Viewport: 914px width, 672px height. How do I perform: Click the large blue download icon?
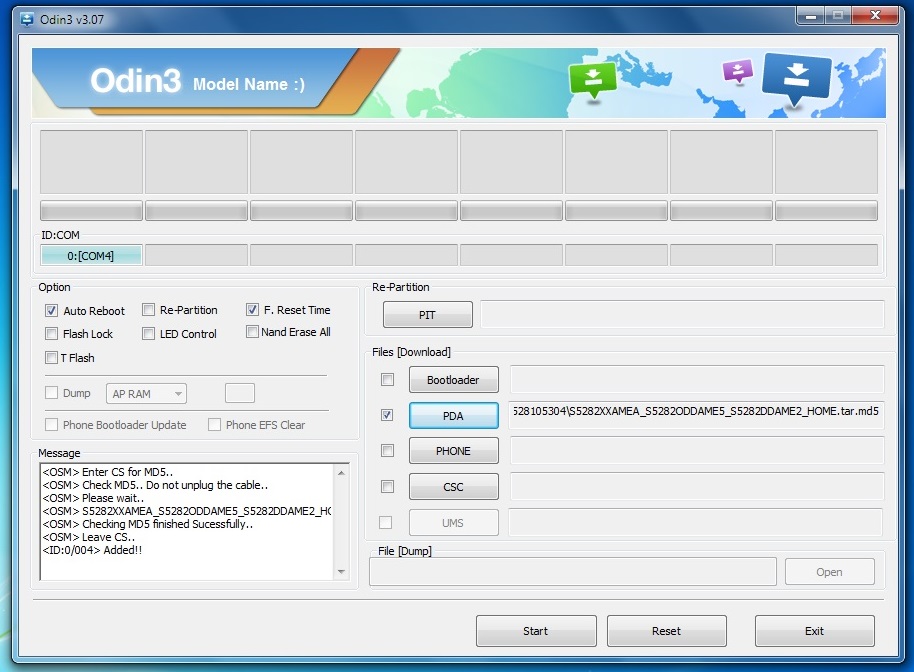point(795,77)
